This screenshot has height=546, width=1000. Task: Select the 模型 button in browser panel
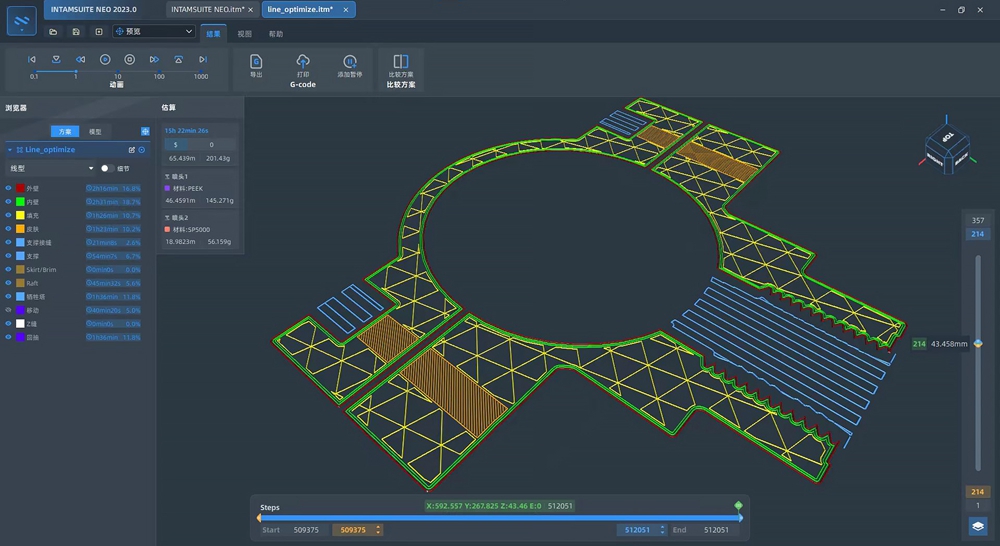[x=95, y=131]
